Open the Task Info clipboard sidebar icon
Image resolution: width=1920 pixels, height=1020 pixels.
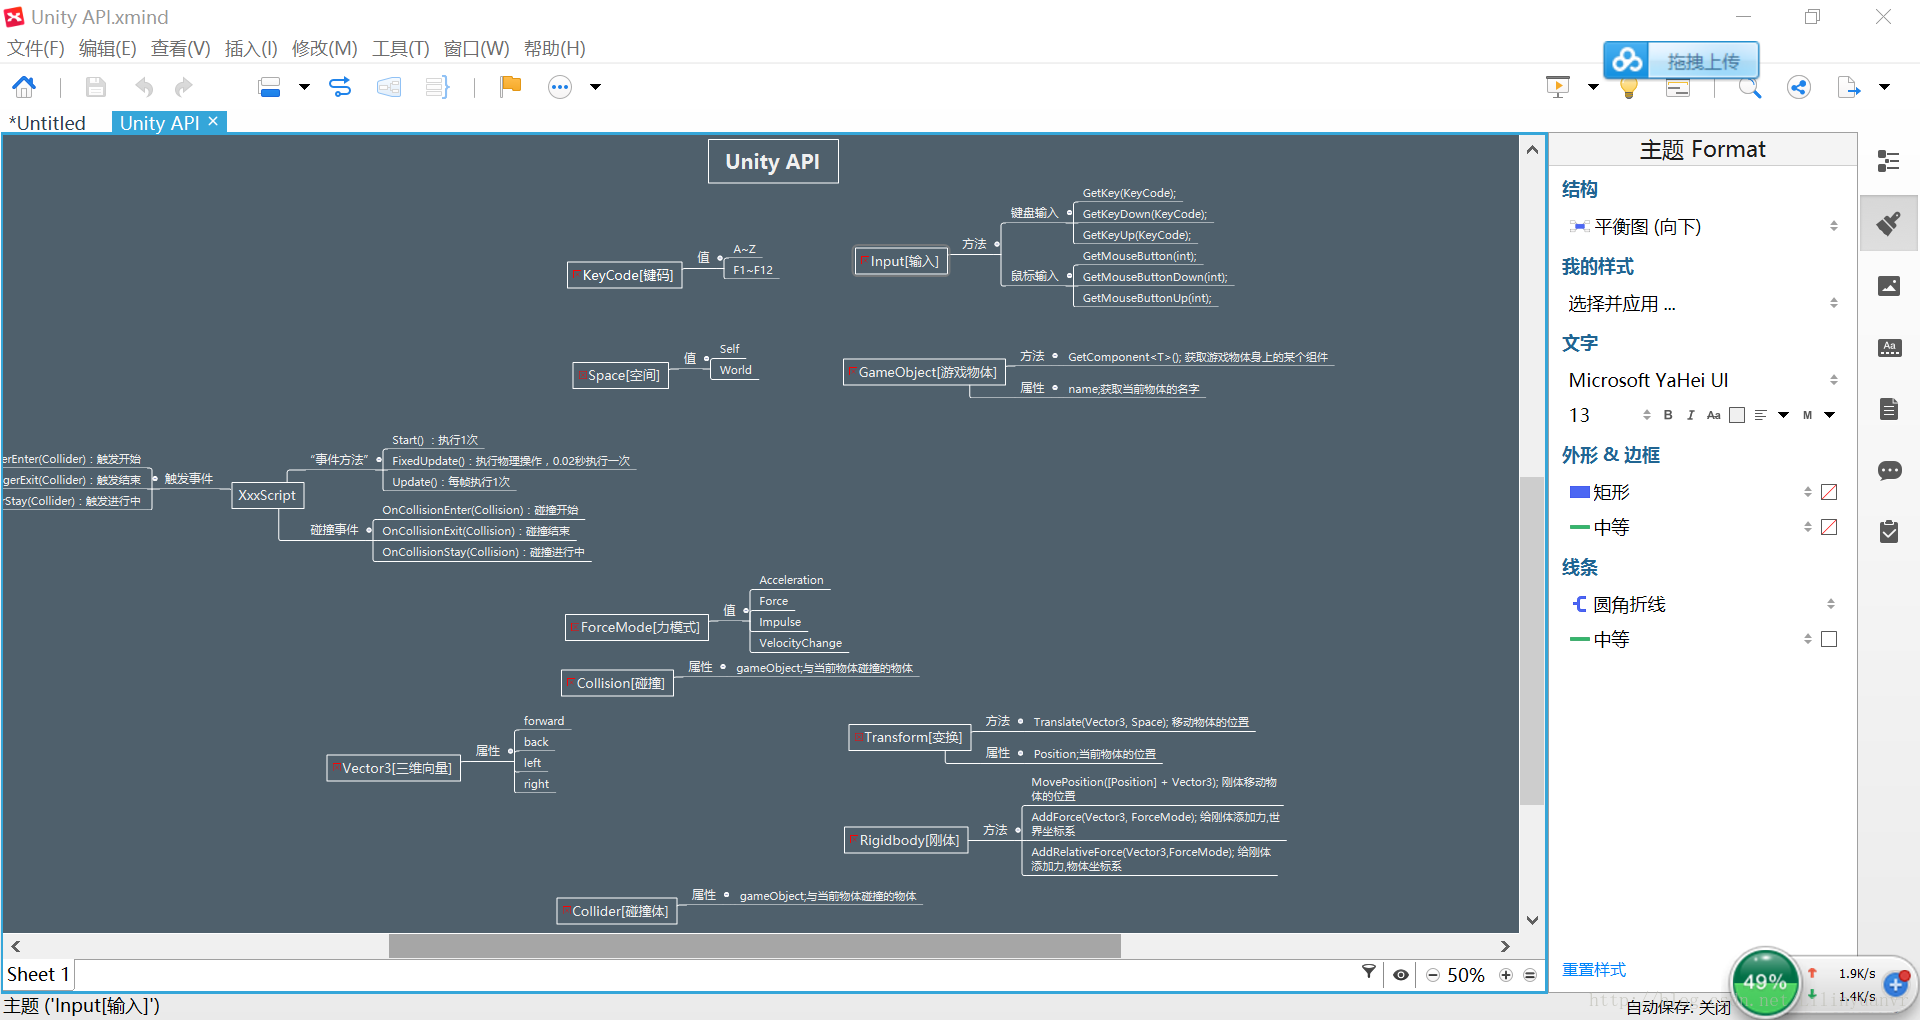click(1889, 531)
